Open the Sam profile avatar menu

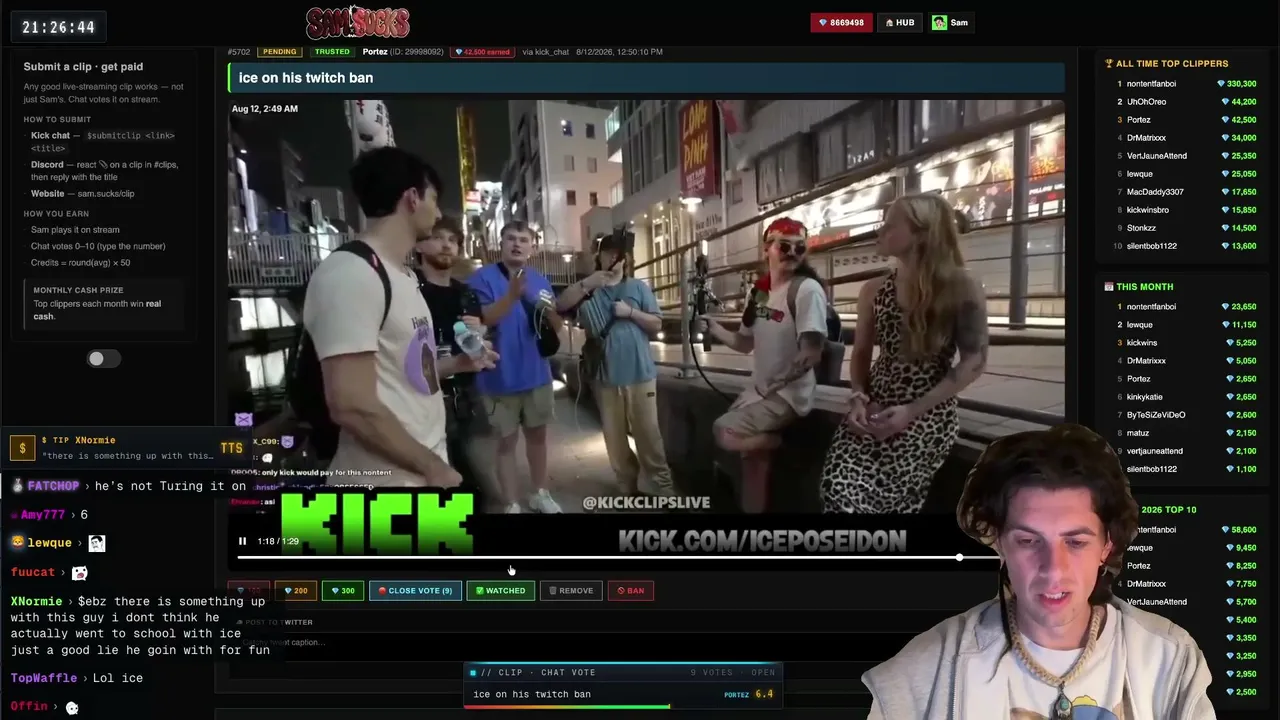[x=950, y=23]
